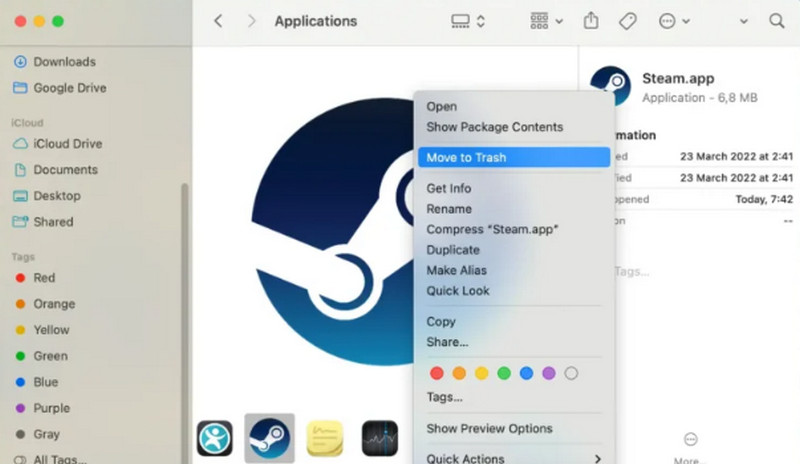Screen dimensions: 800x464
Task: Filter by the Purple sidebar tag
Action: tap(43, 408)
